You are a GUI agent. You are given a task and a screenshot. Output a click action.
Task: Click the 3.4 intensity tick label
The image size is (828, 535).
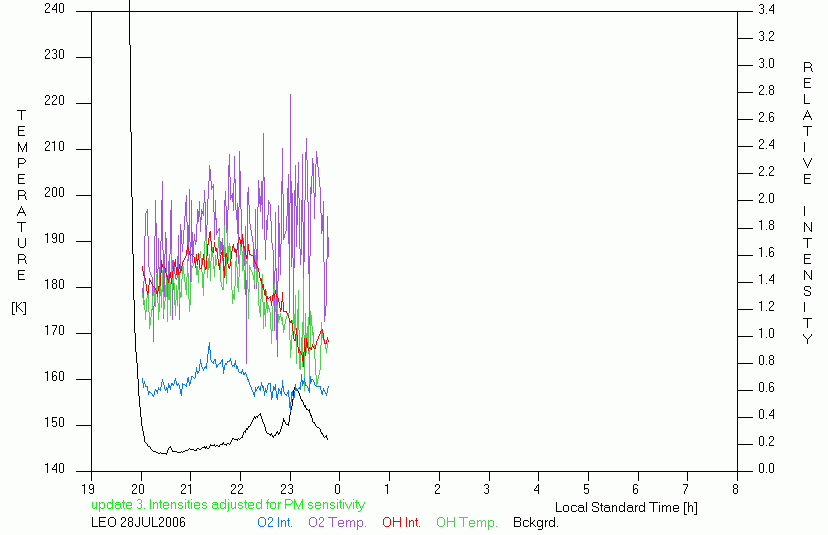point(766,10)
